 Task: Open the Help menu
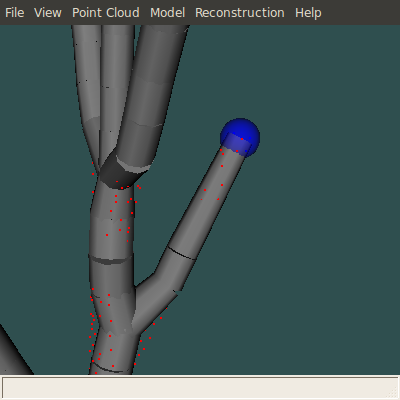(x=308, y=13)
